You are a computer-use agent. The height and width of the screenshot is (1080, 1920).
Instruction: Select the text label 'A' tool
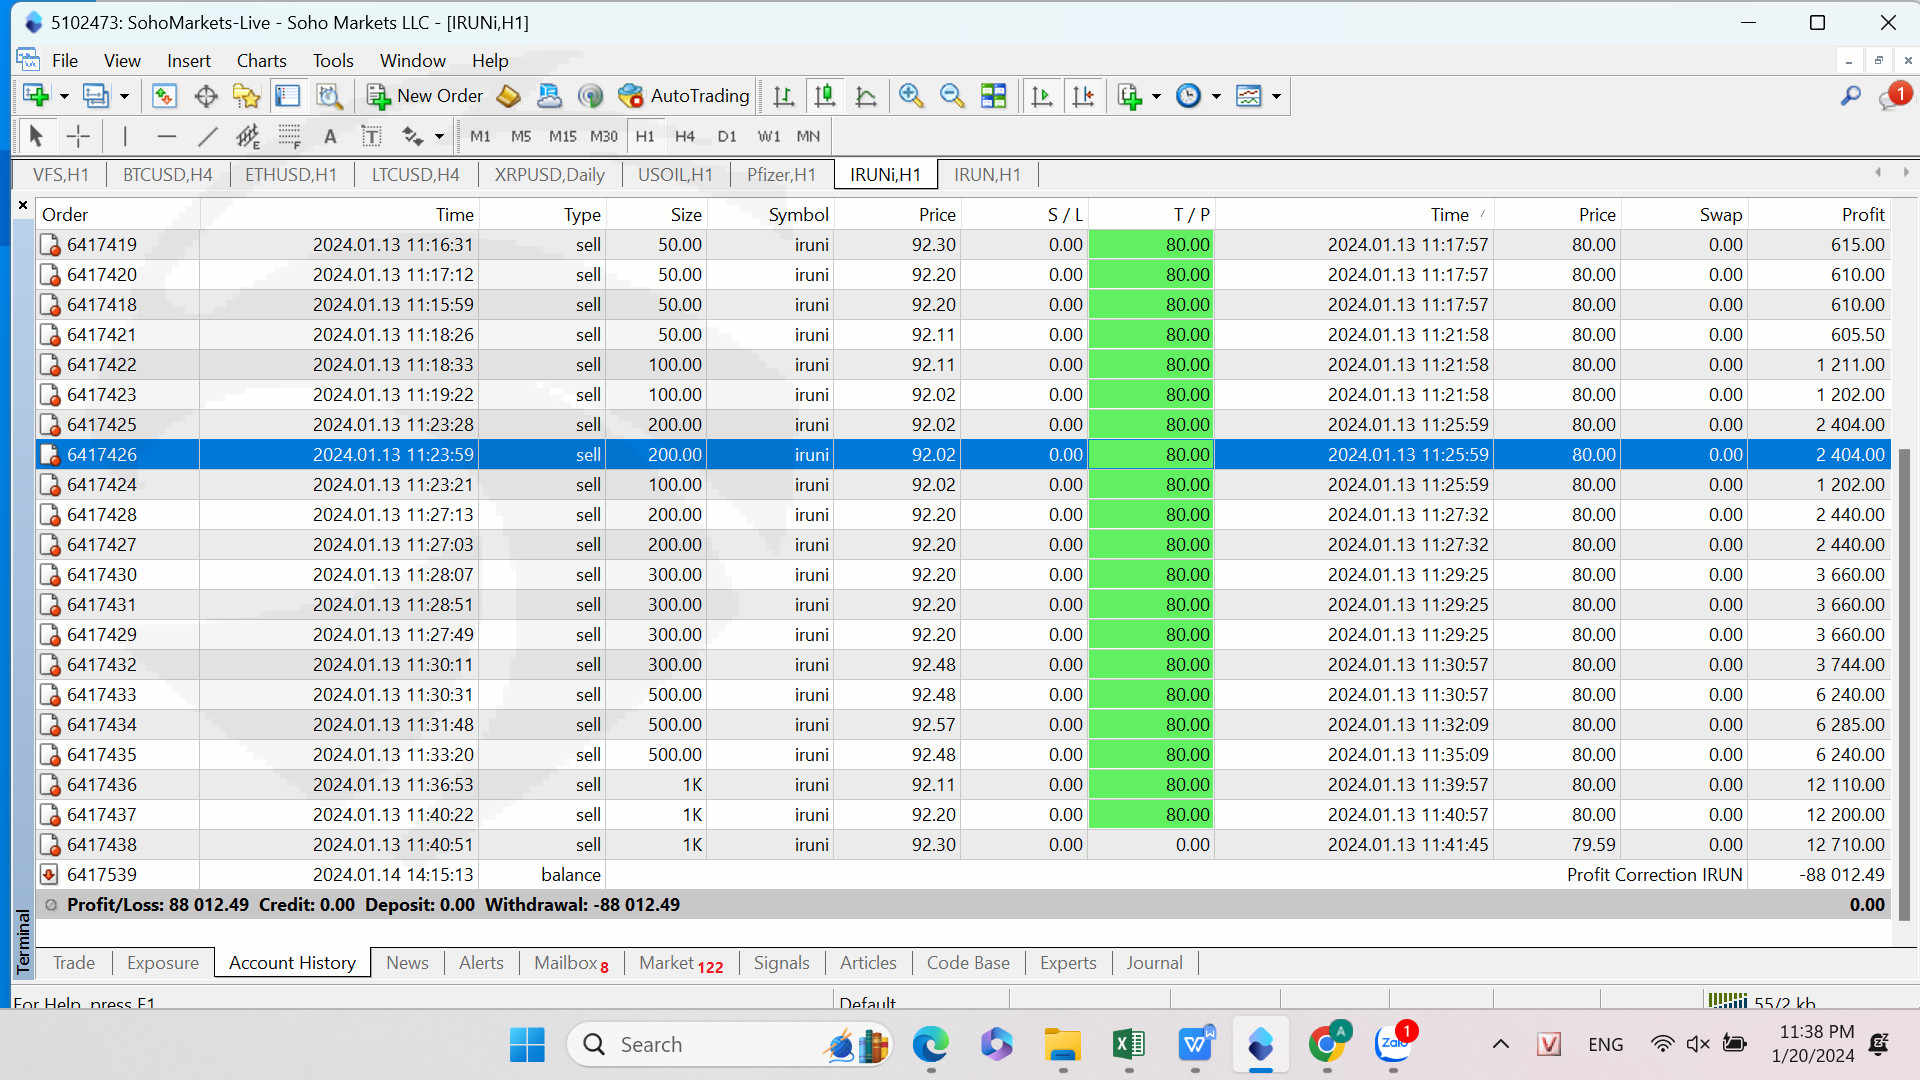click(330, 136)
